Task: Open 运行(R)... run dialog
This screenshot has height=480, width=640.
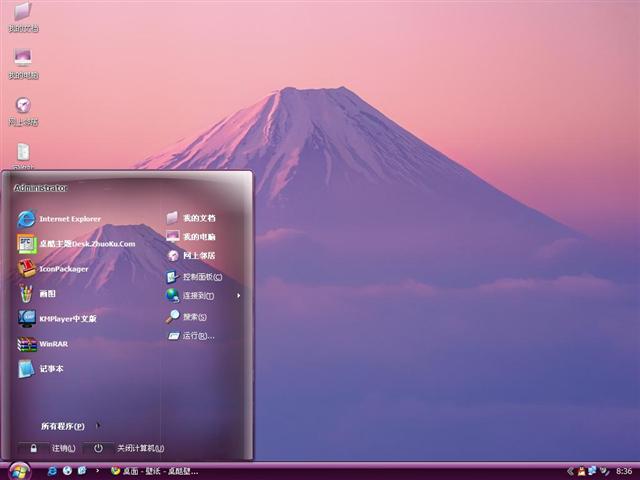Action: pyautogui.click(x=191, y=336)
